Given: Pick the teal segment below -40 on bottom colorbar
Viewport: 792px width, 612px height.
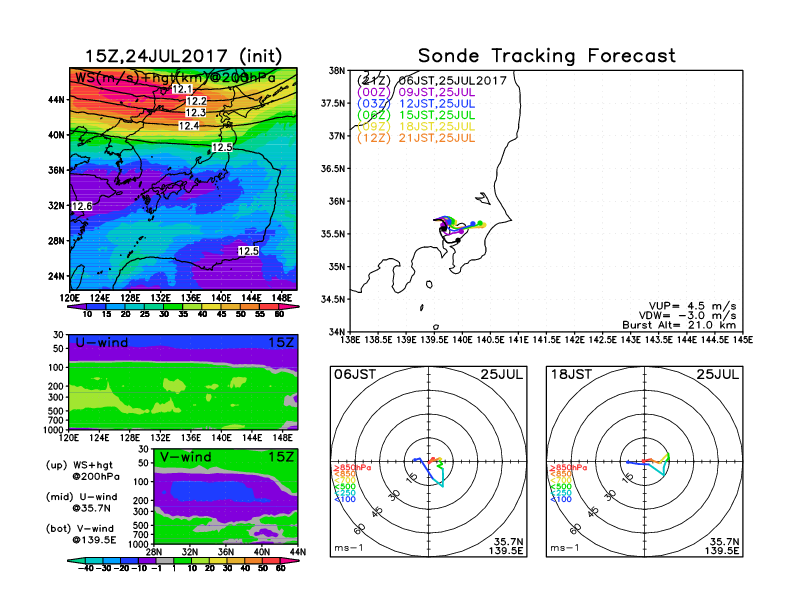Looking at the screenshot, I should point(76,560).
